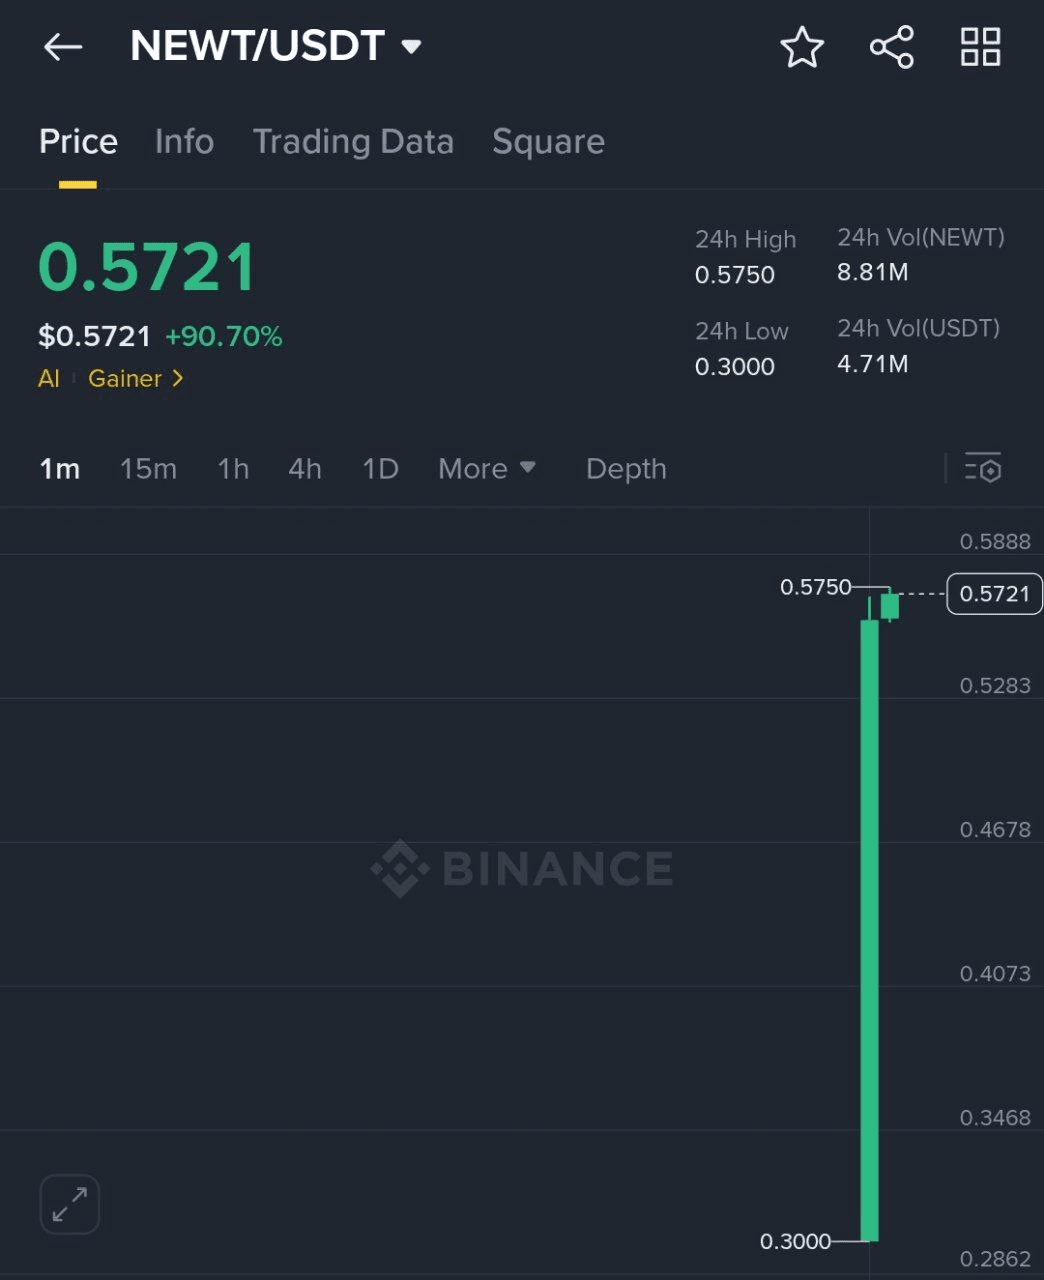Expand the More intervals dropdown
The height and width of the screenshot is (1280, 1044).
[x=487, y=468]
